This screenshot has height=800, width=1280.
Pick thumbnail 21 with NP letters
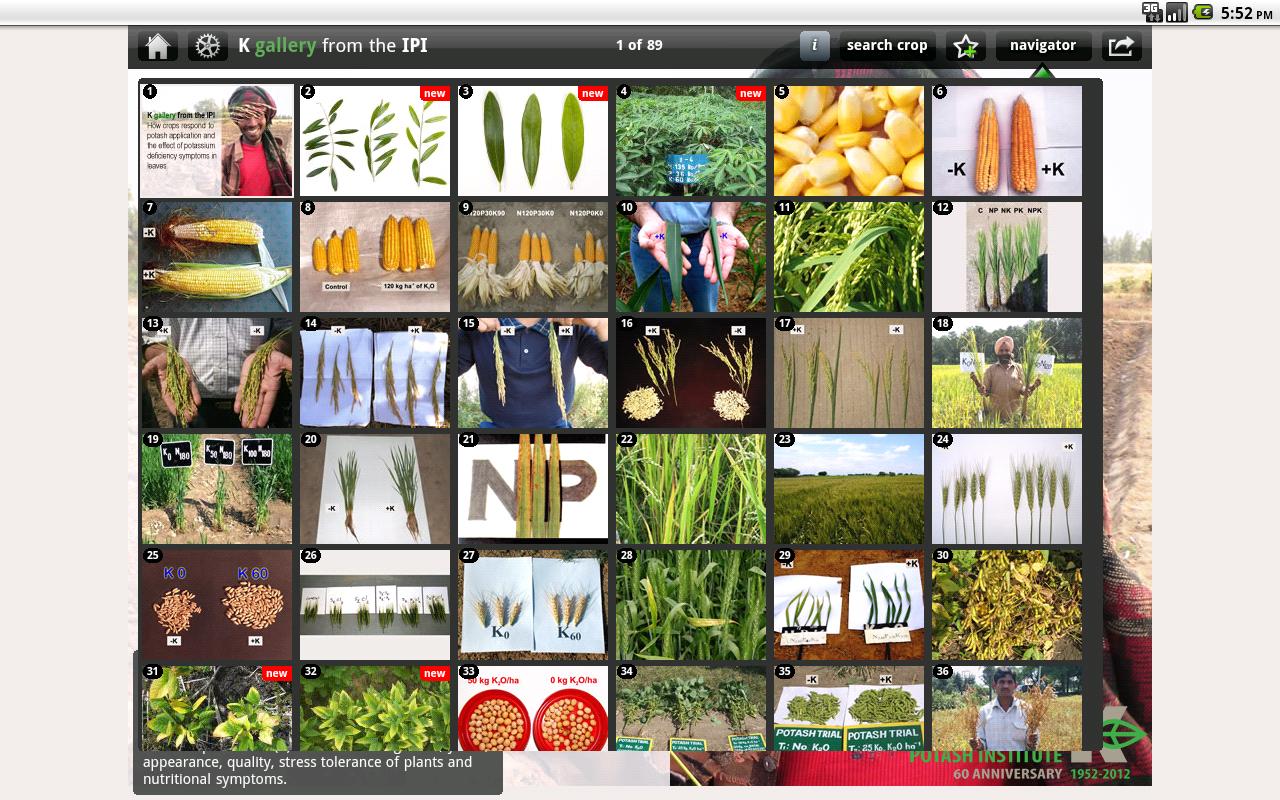click(533, 489)
